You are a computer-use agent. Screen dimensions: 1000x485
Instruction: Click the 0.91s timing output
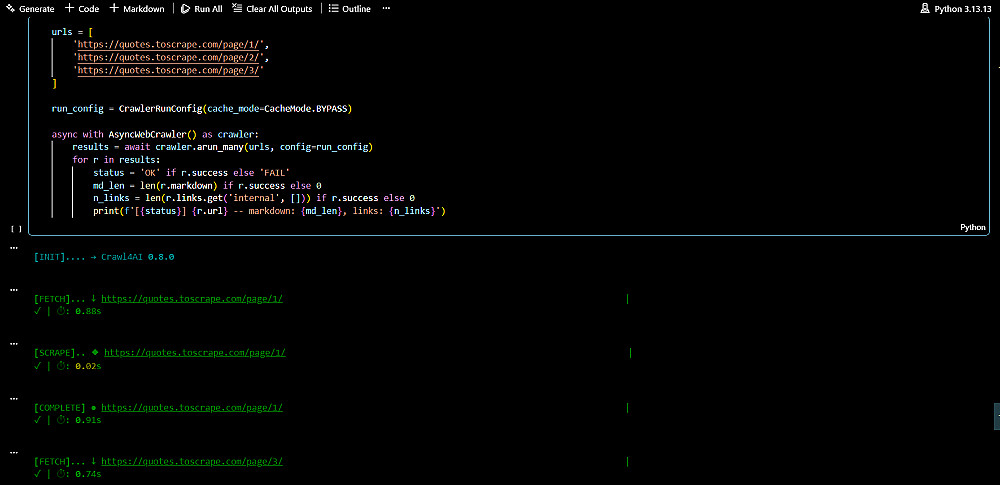click(x=89, y=420)
